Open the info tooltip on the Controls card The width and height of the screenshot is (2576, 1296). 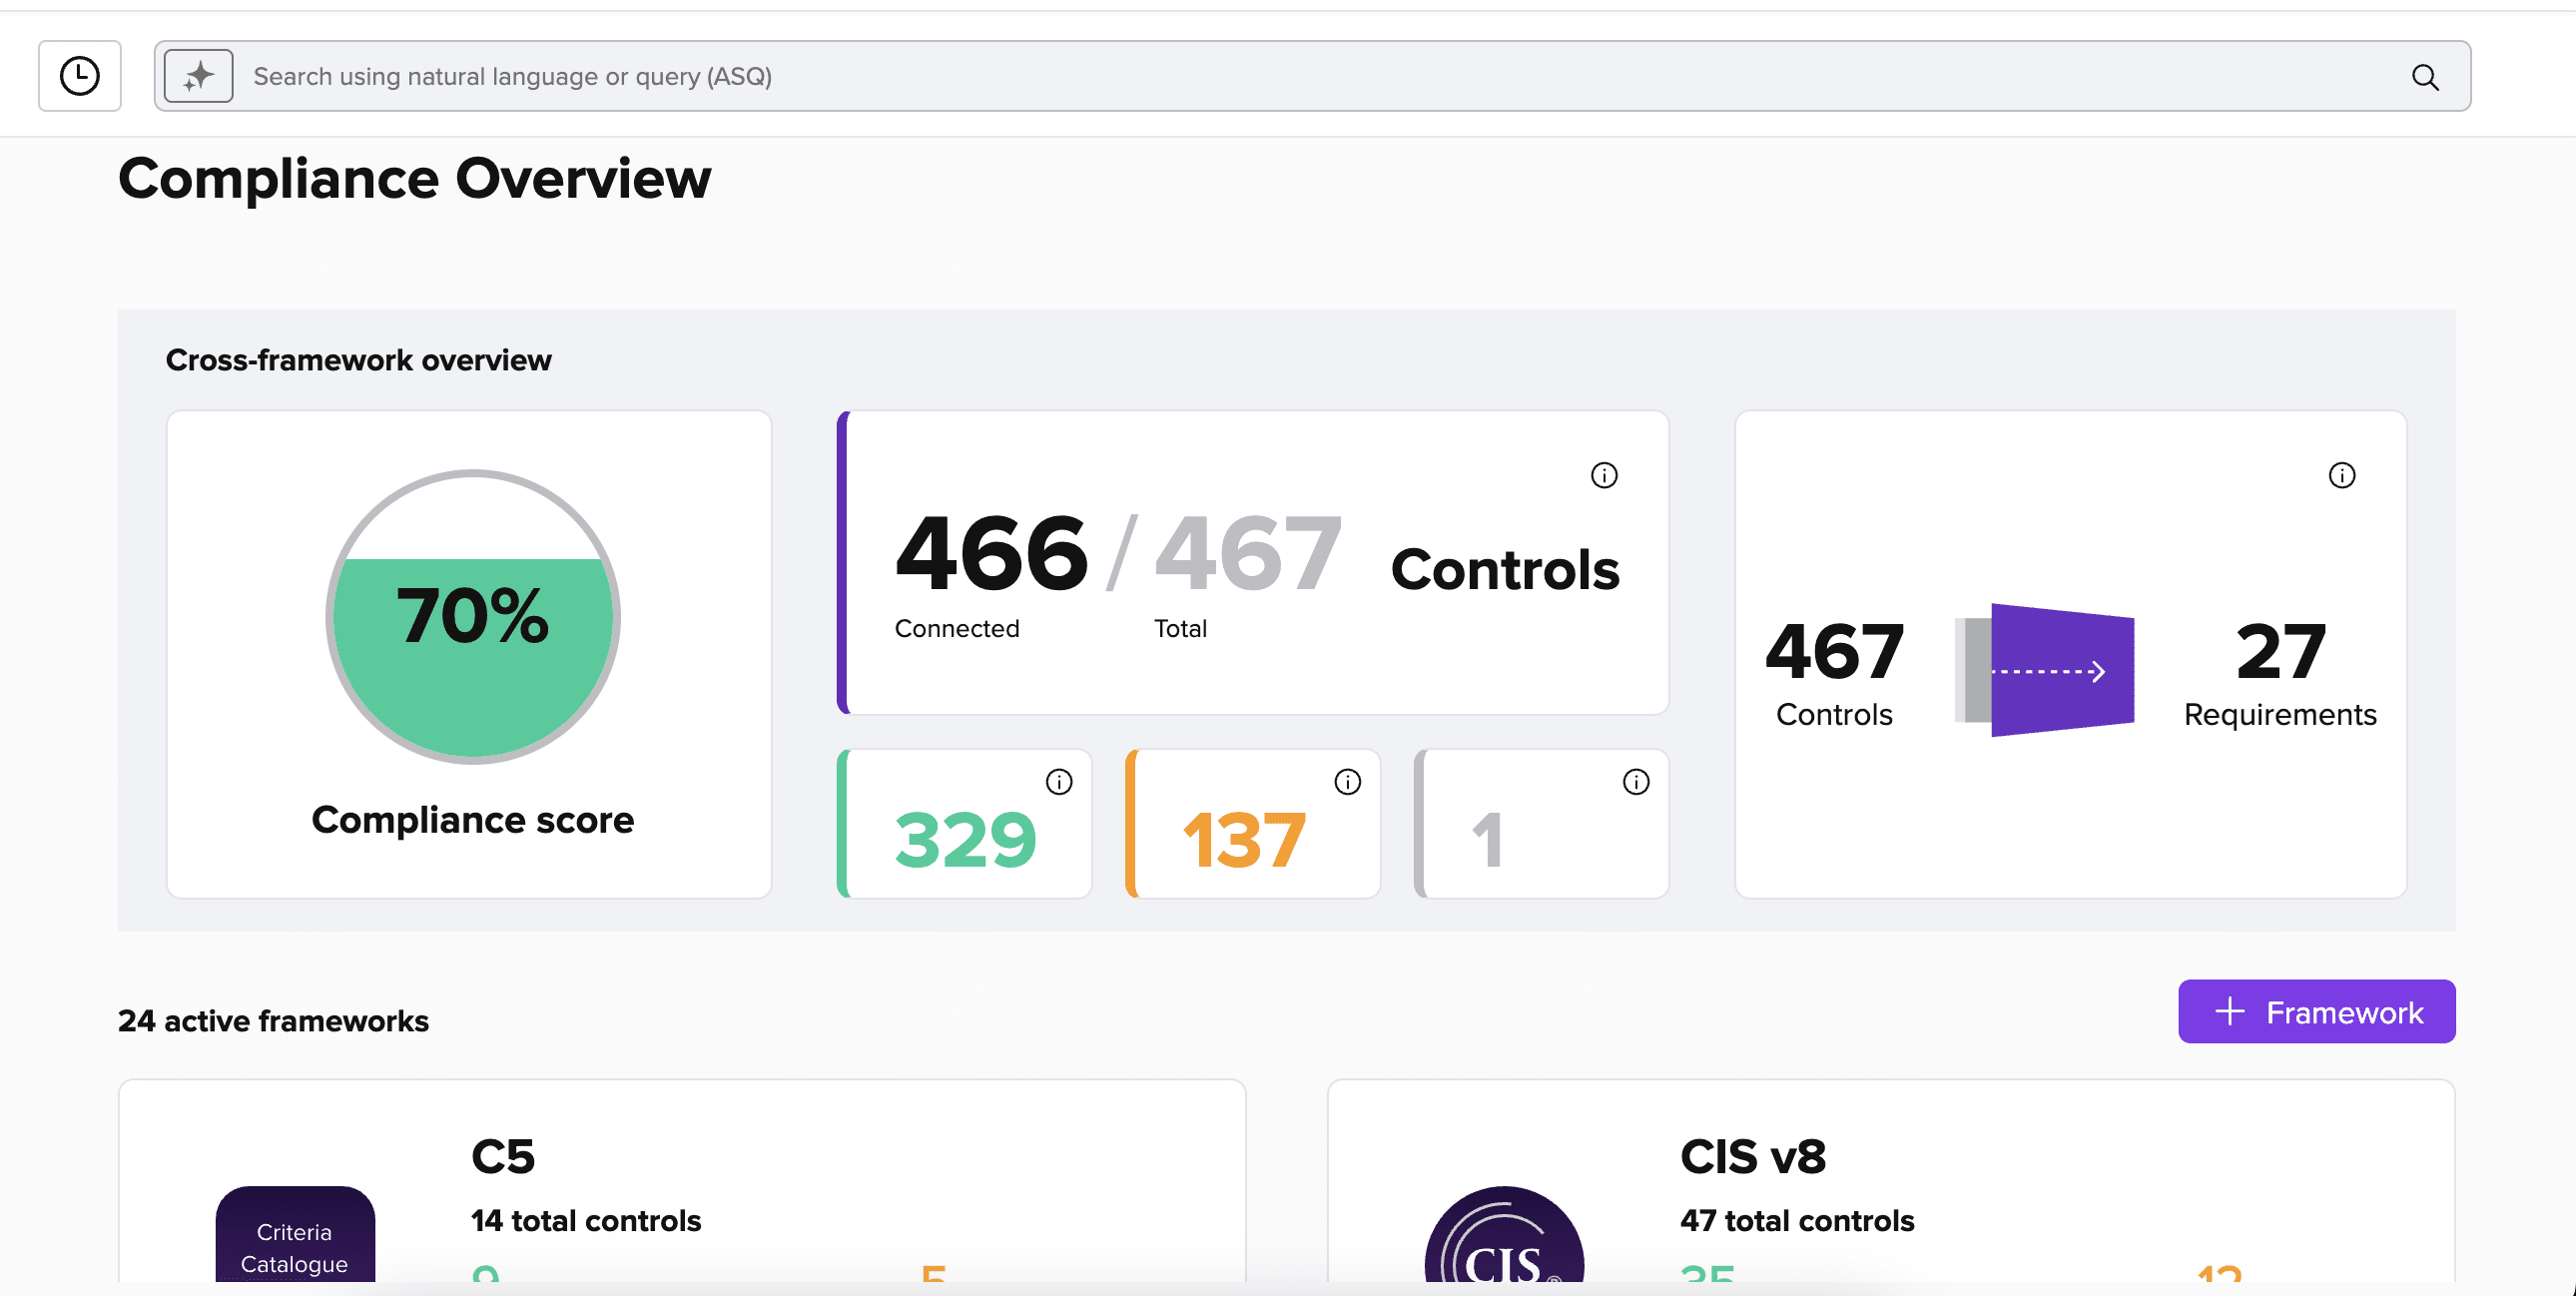[x=1605, y=476]
